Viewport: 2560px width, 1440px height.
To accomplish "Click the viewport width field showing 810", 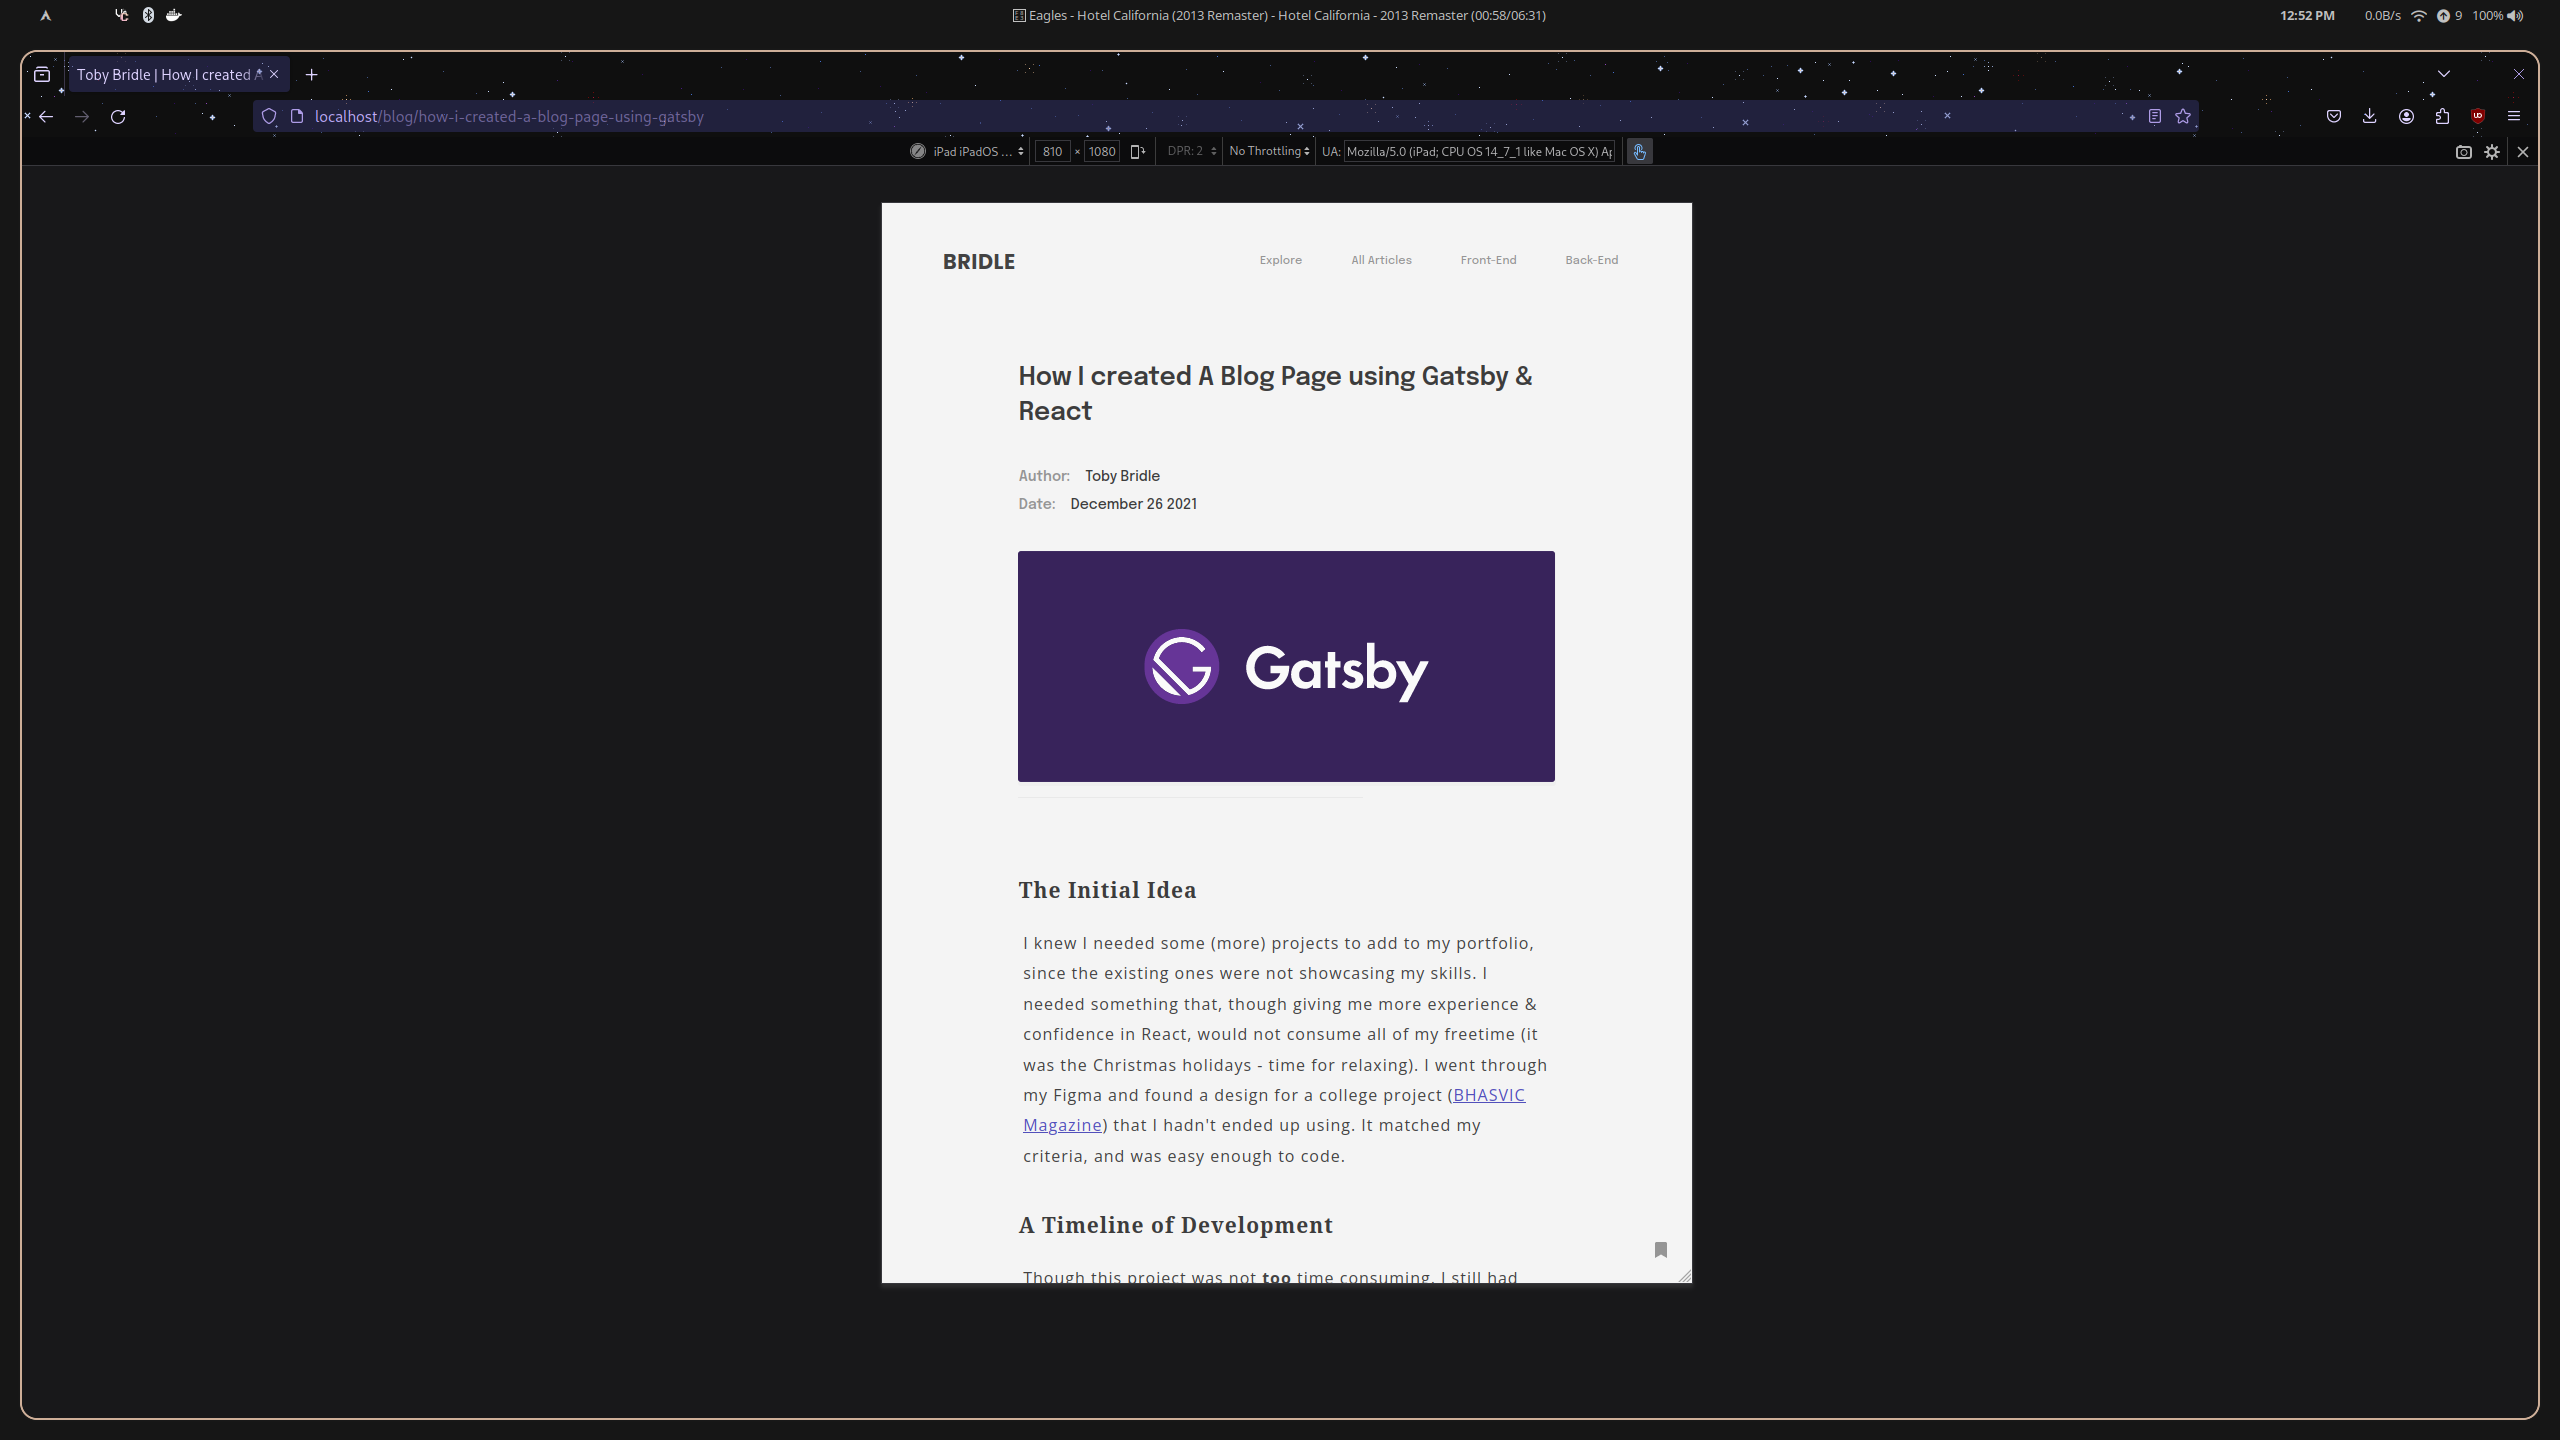I will (1052, 152).
